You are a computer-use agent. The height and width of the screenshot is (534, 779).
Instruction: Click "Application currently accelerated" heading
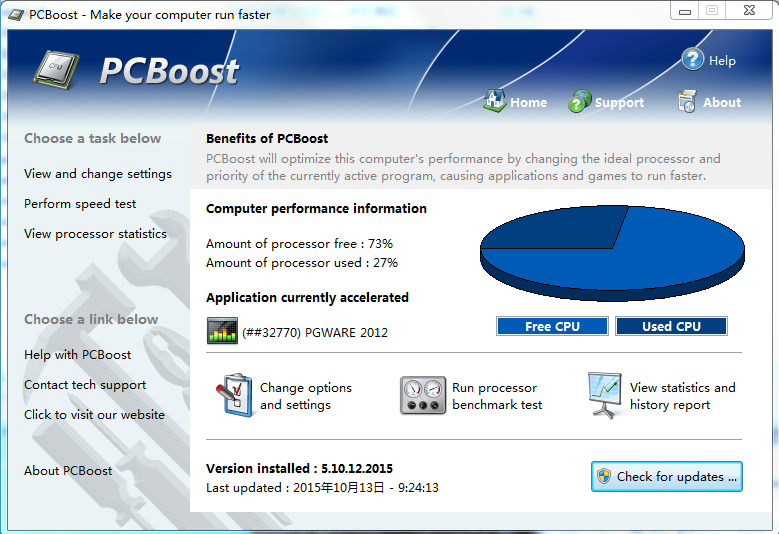308,298
